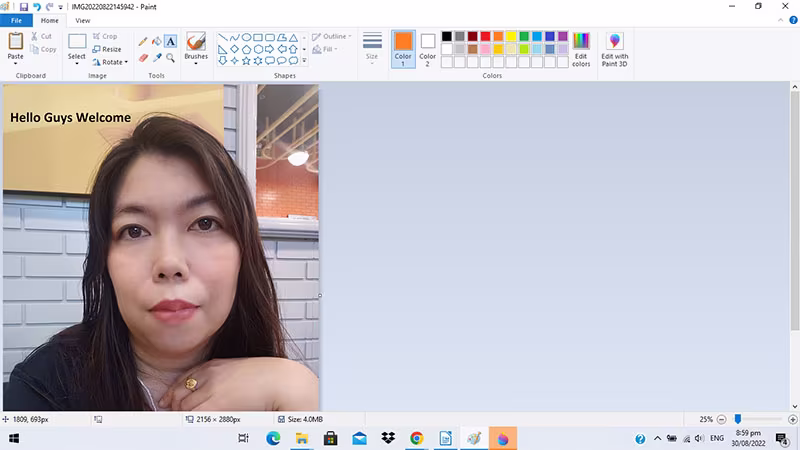Click the canvas right-edge resize handle
Viewport: 800px width, 450px height.
click(x=320, y=295)
